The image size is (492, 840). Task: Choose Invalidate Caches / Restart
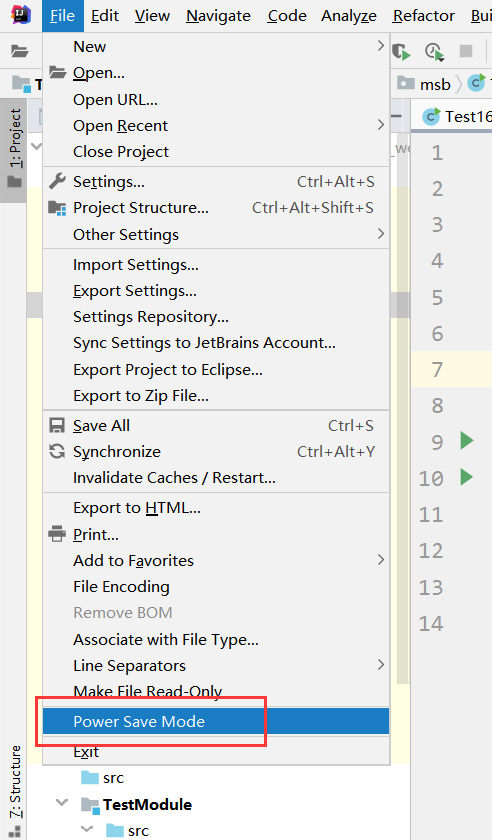216,477
